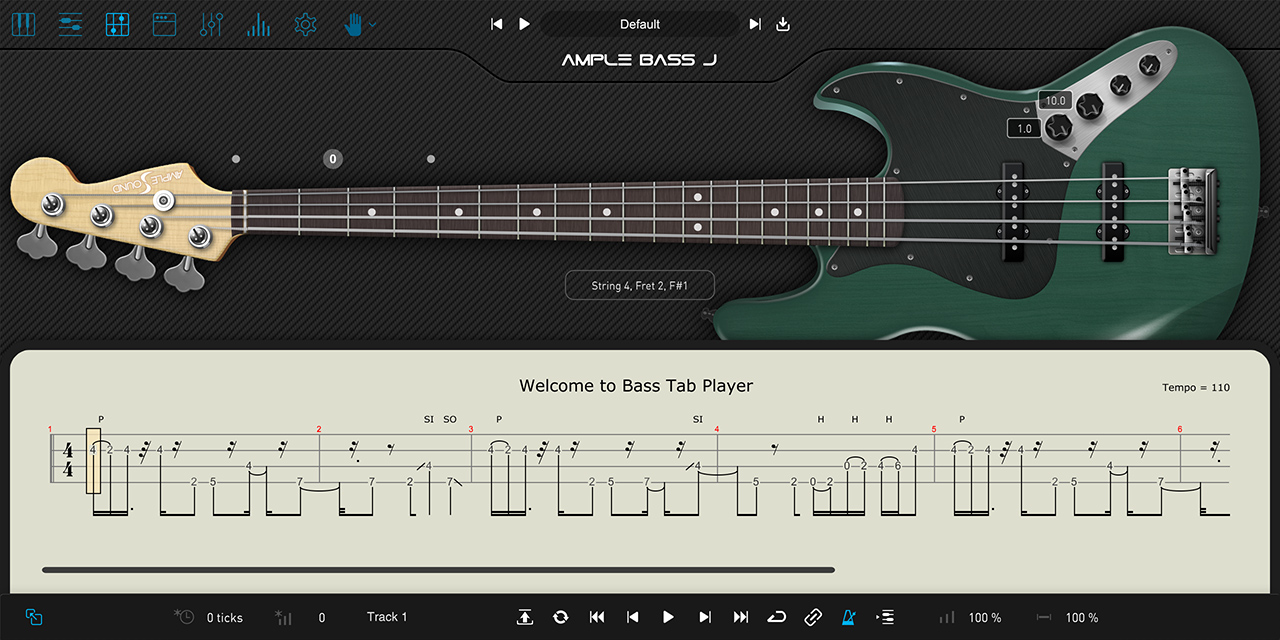
Task: Open the Default preset selector
Action: coord(640,24)
